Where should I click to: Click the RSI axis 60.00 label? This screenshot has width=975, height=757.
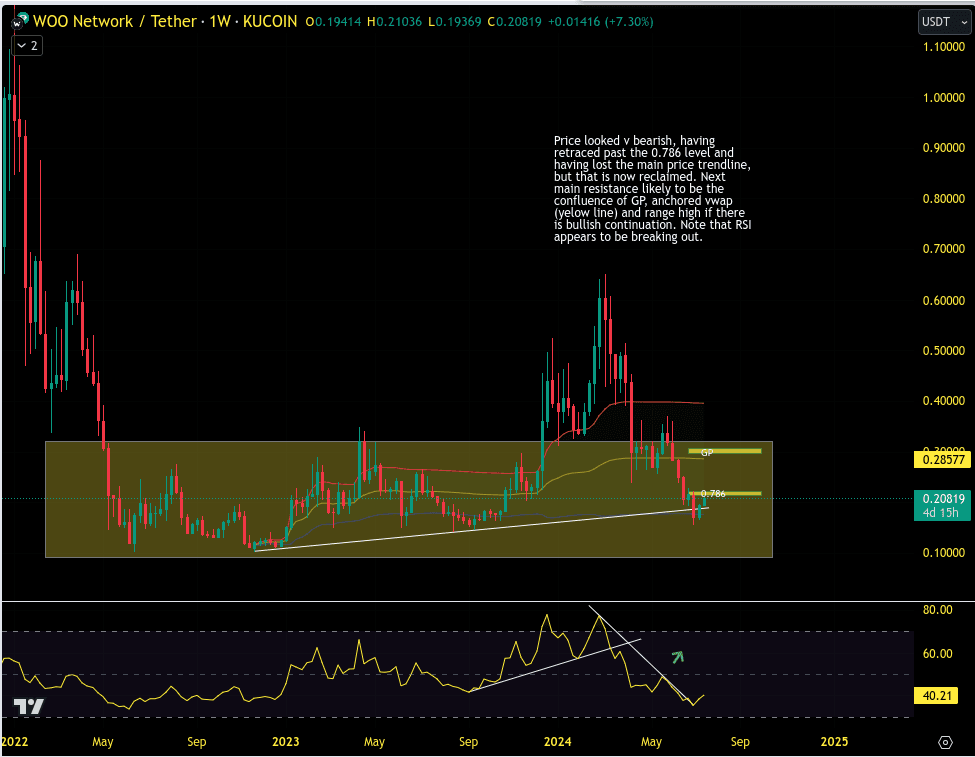coord(937,653)
